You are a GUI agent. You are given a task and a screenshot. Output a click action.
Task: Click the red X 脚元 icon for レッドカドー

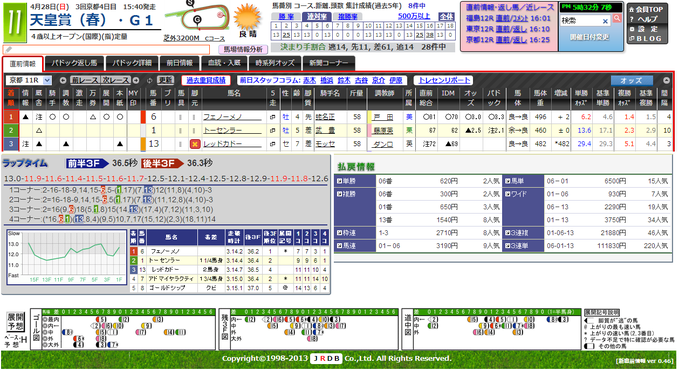tap(195, 144)
